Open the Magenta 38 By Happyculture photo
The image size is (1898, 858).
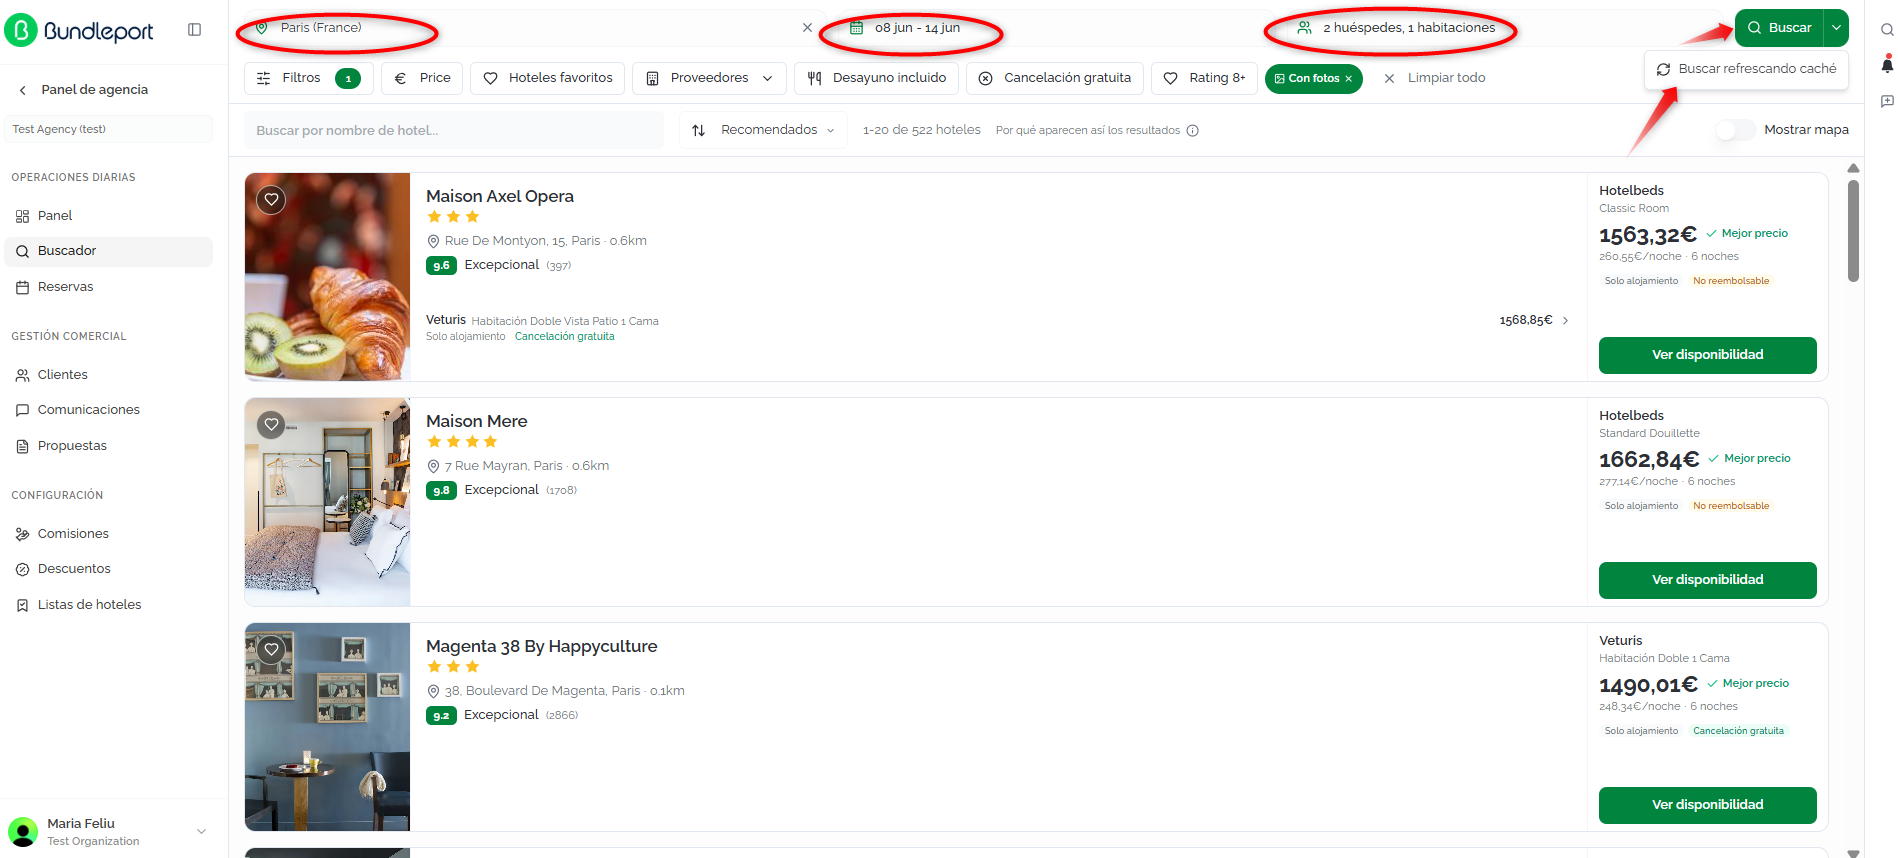(x=328, y=727)
